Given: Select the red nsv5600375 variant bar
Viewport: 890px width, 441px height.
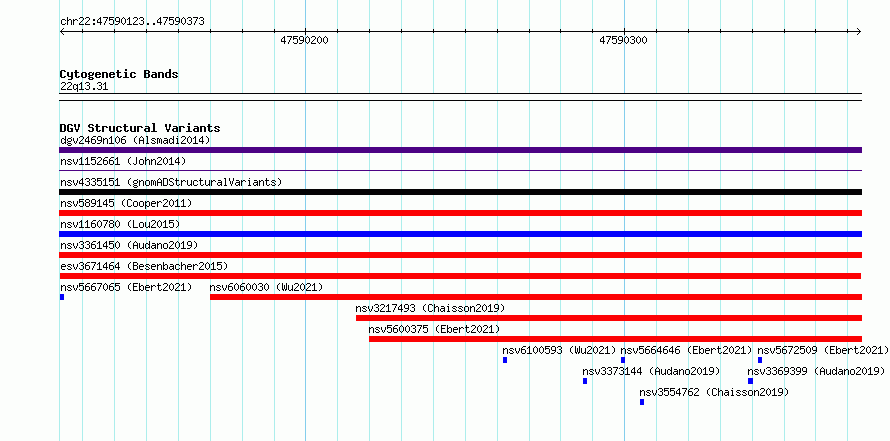Looking at the screenshot, I should tap(615, 339).
